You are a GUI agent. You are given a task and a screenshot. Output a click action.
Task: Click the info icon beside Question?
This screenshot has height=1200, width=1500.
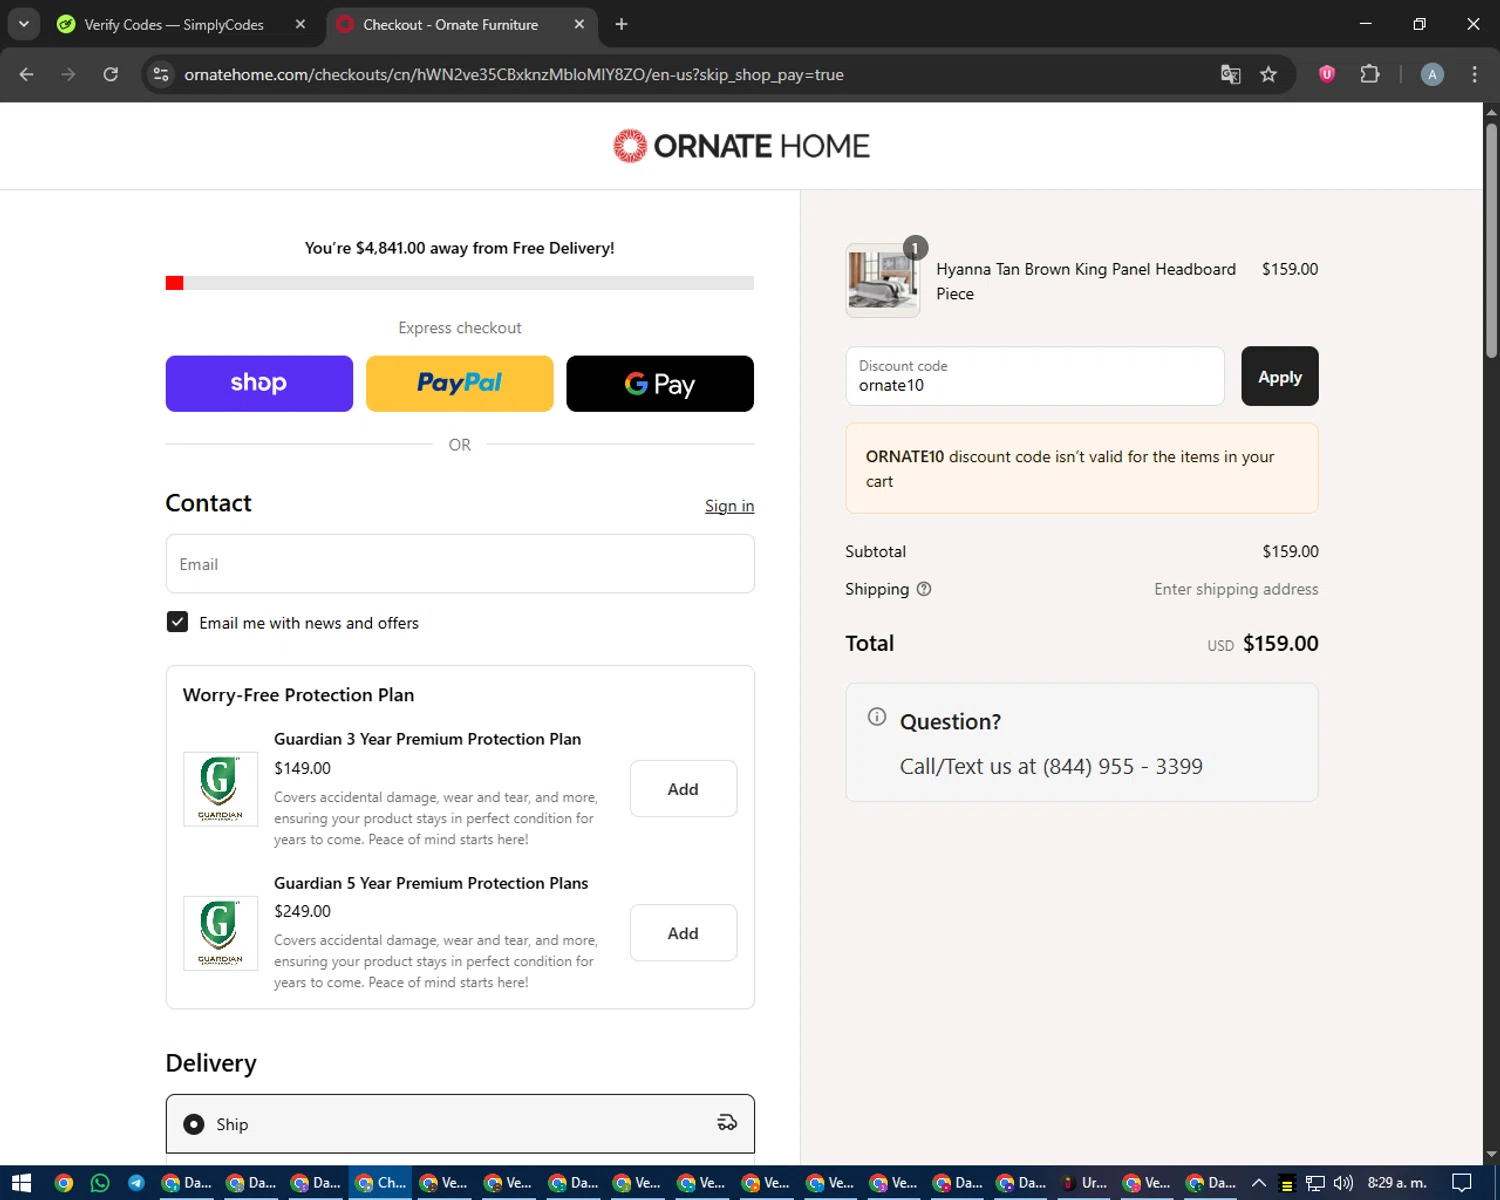click(877, 717)
